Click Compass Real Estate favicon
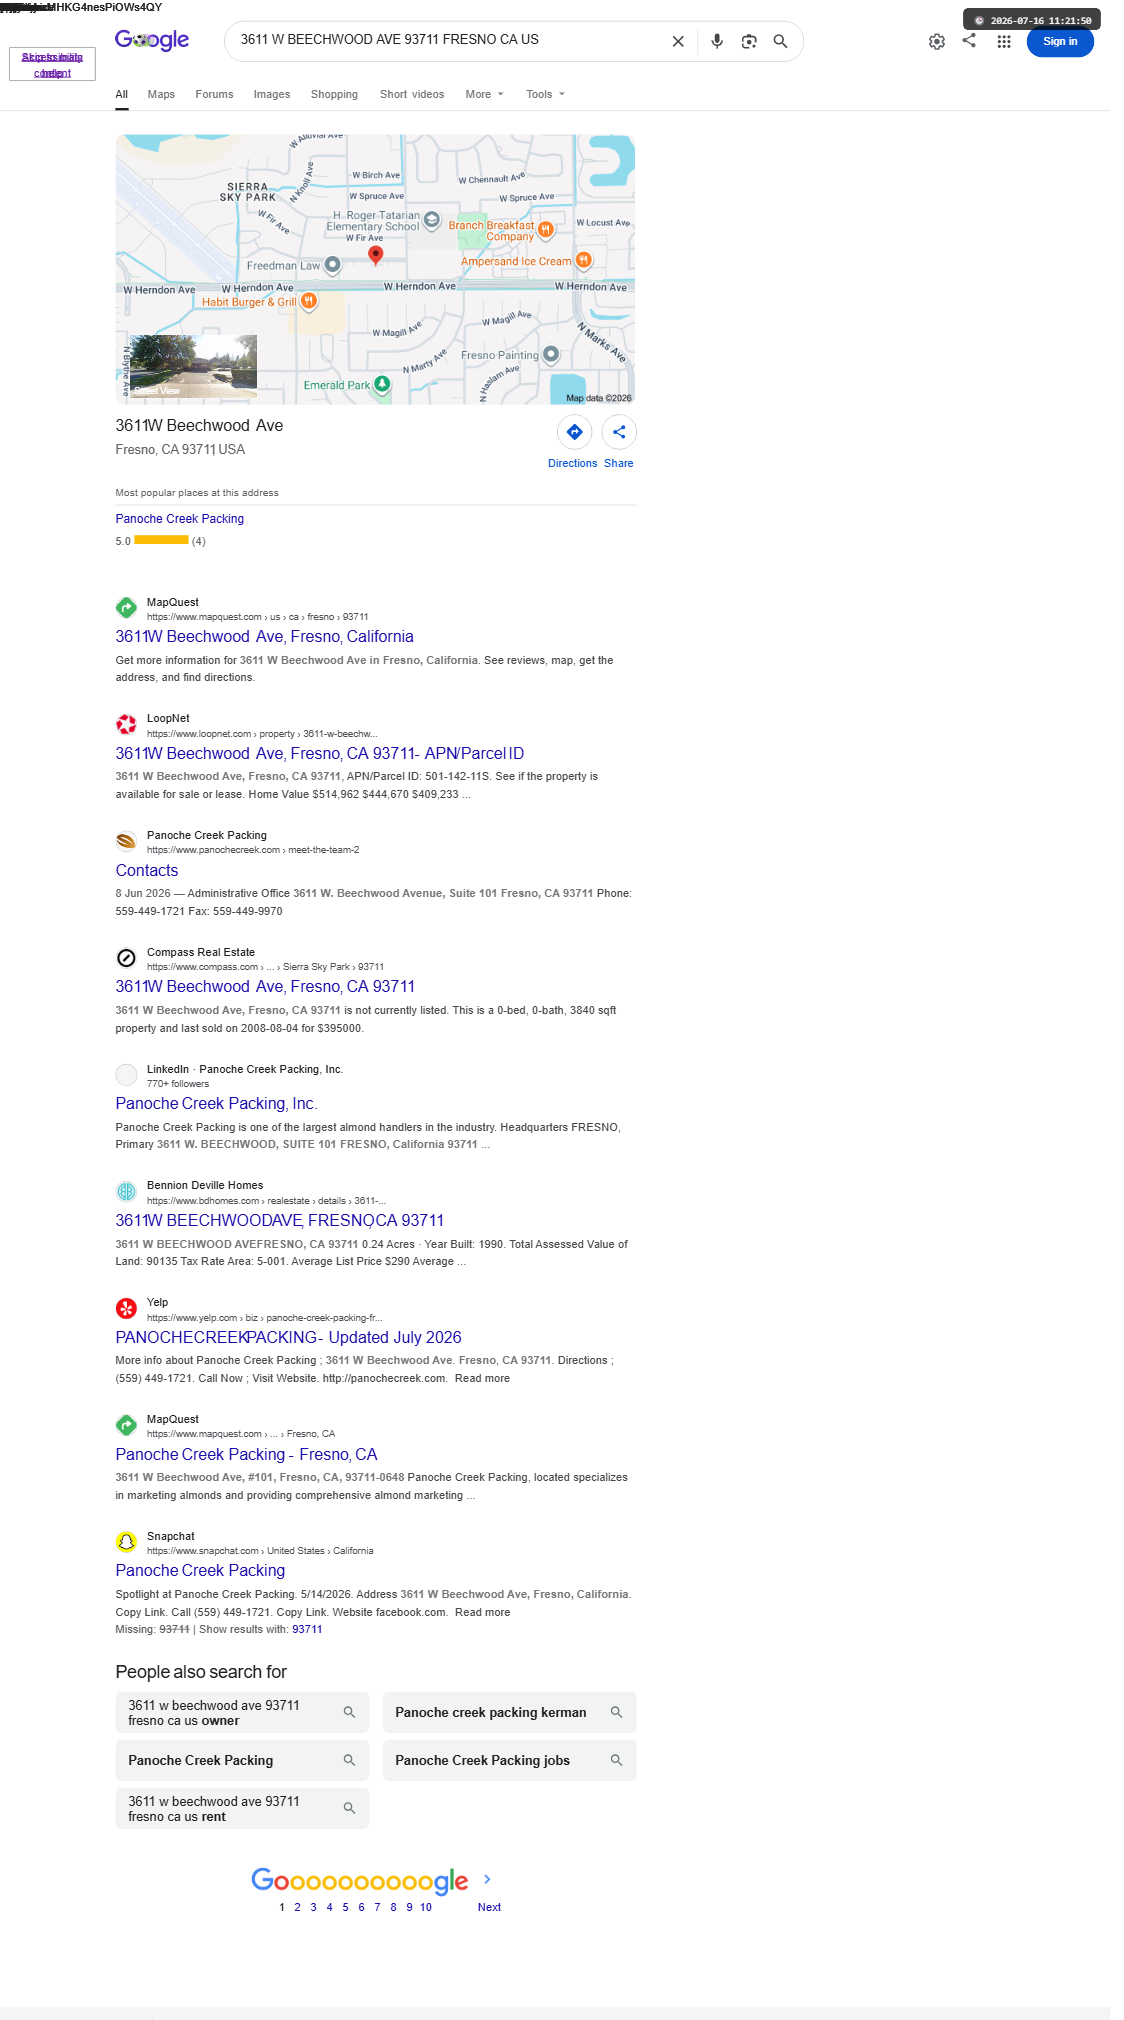The height and width of the screenshot is (2020, 1124). (126, 958)
